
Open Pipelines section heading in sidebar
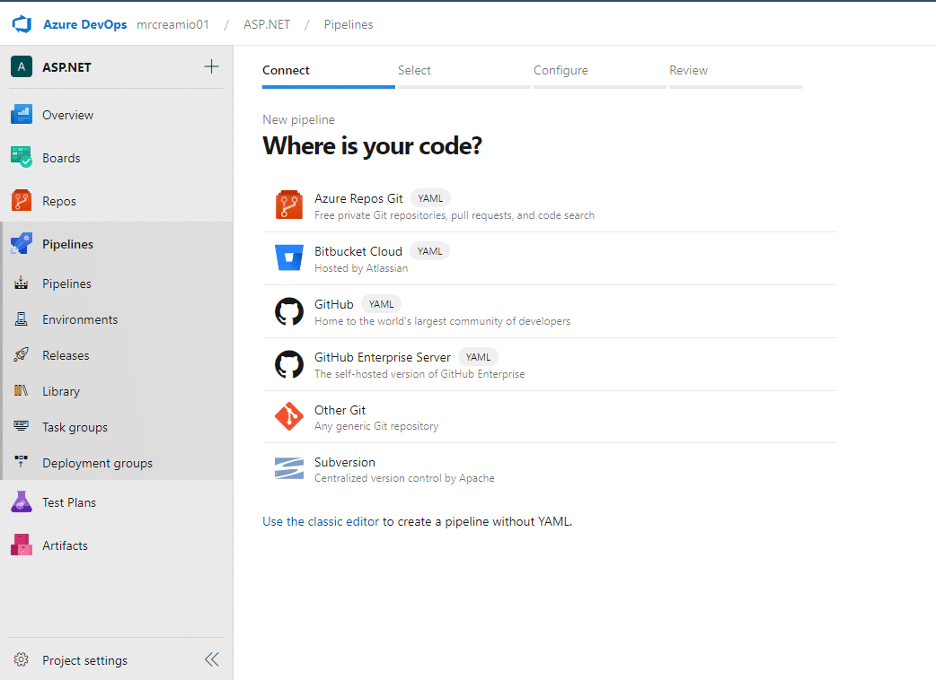click(x=116, y=244)
